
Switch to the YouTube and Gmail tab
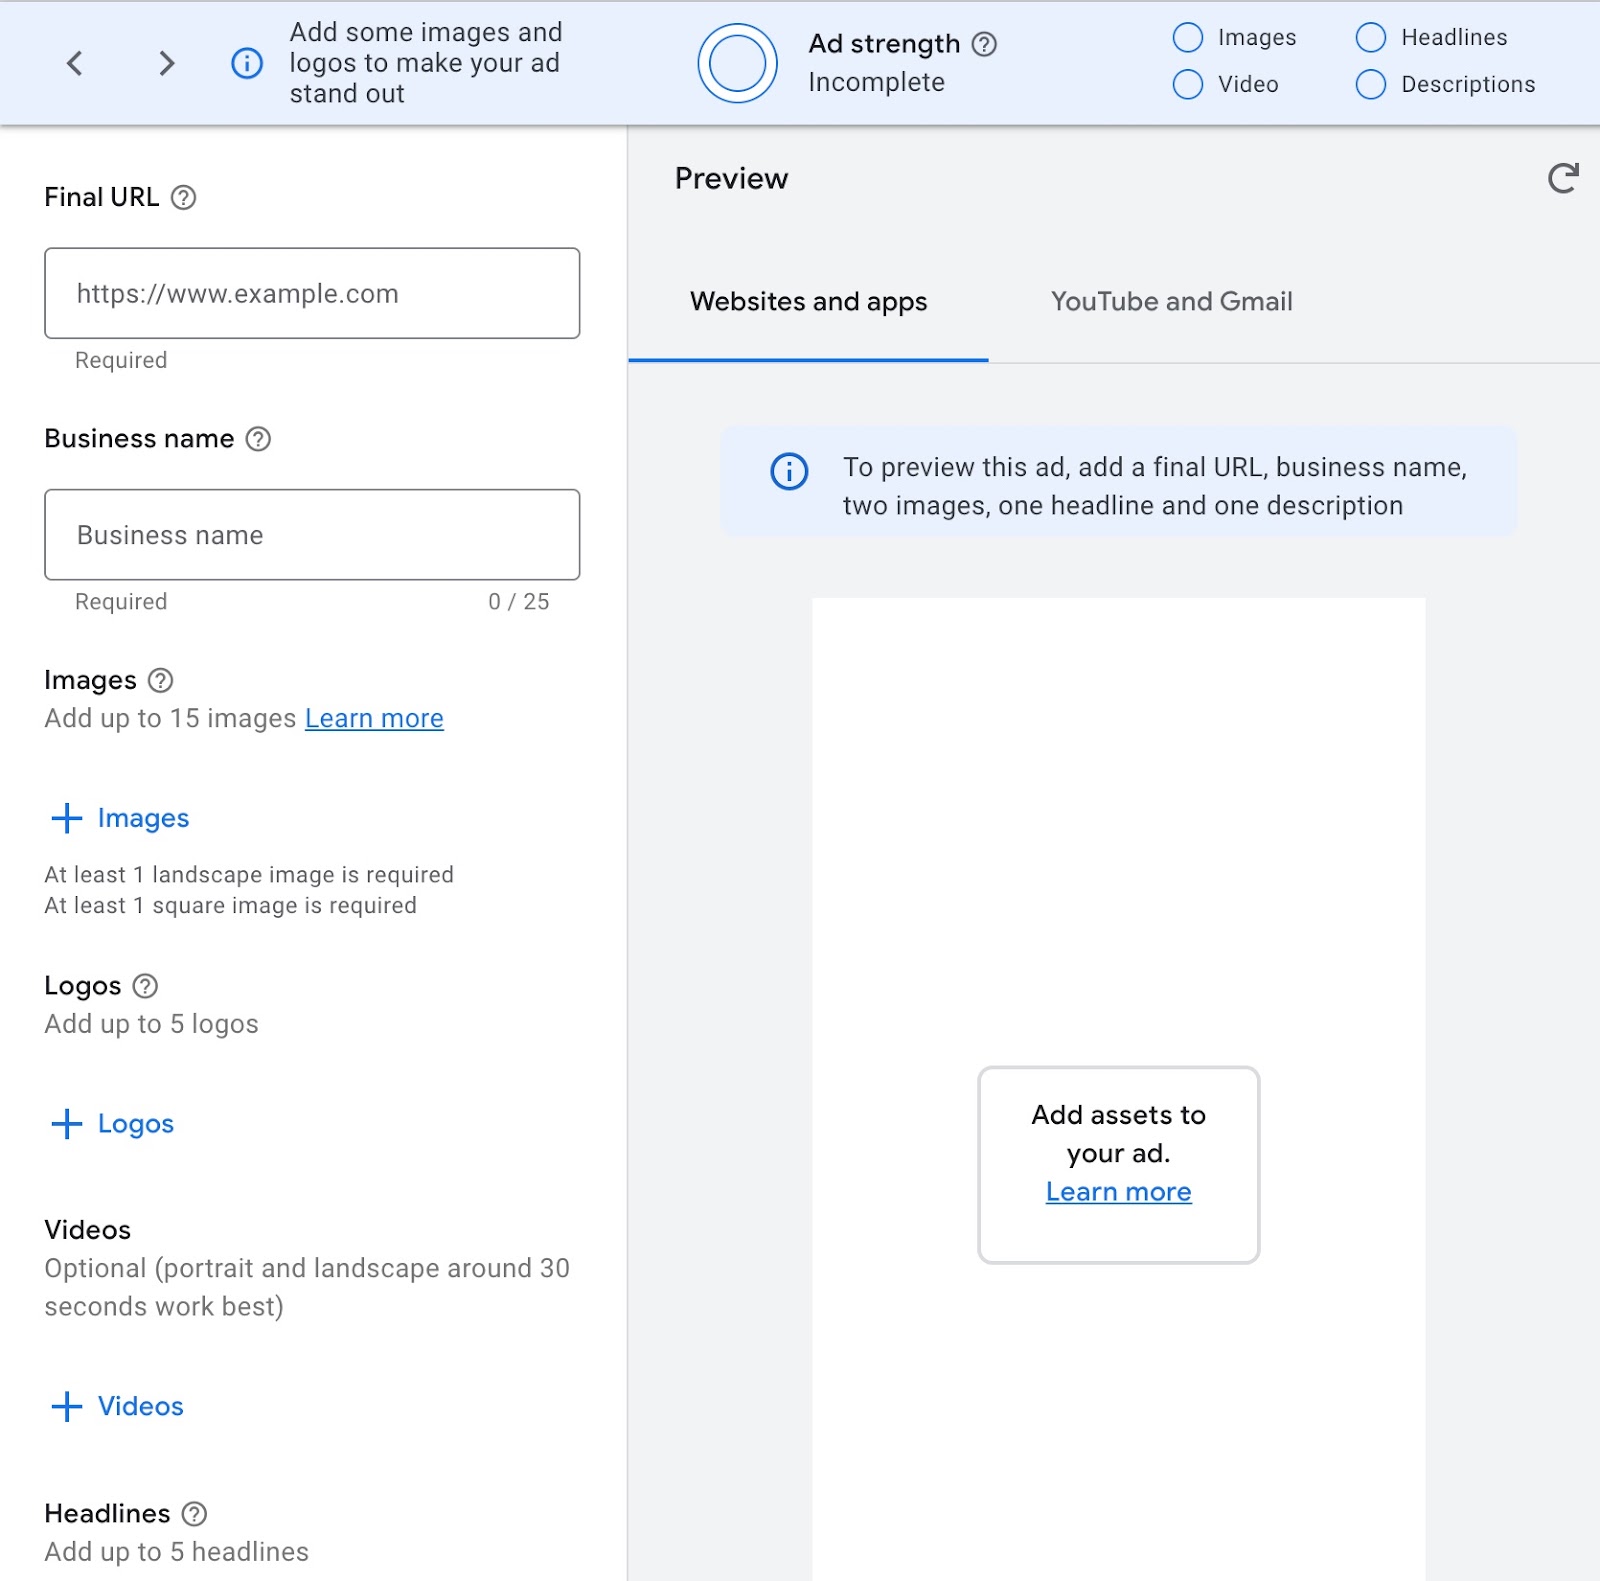(1171, 302)
